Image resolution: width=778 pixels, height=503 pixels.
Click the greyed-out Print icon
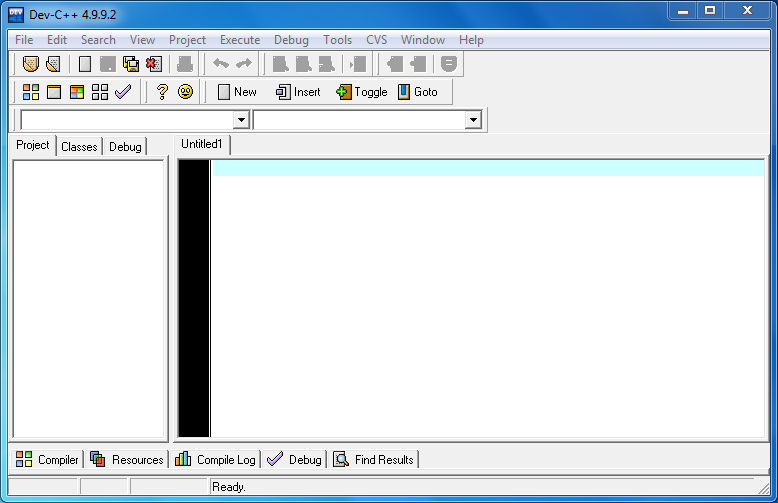(185, 64)
